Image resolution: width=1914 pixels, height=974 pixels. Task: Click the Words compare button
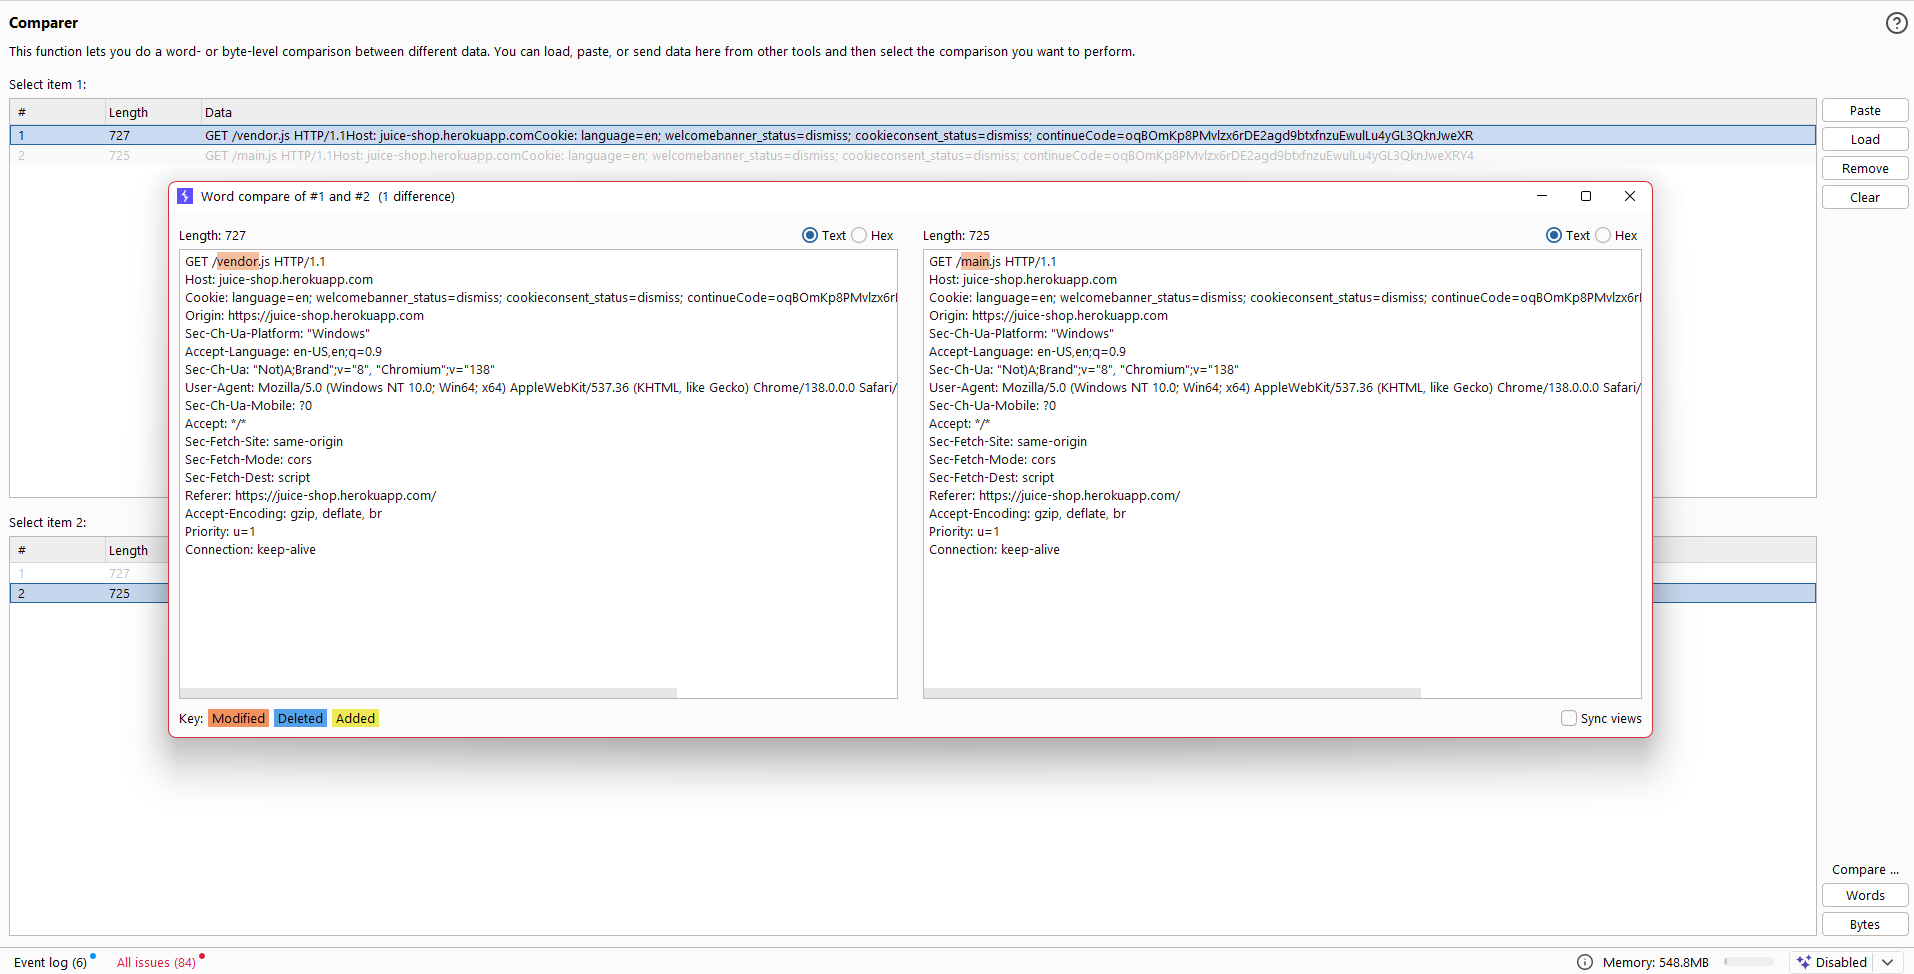(x=1864, y=895)
